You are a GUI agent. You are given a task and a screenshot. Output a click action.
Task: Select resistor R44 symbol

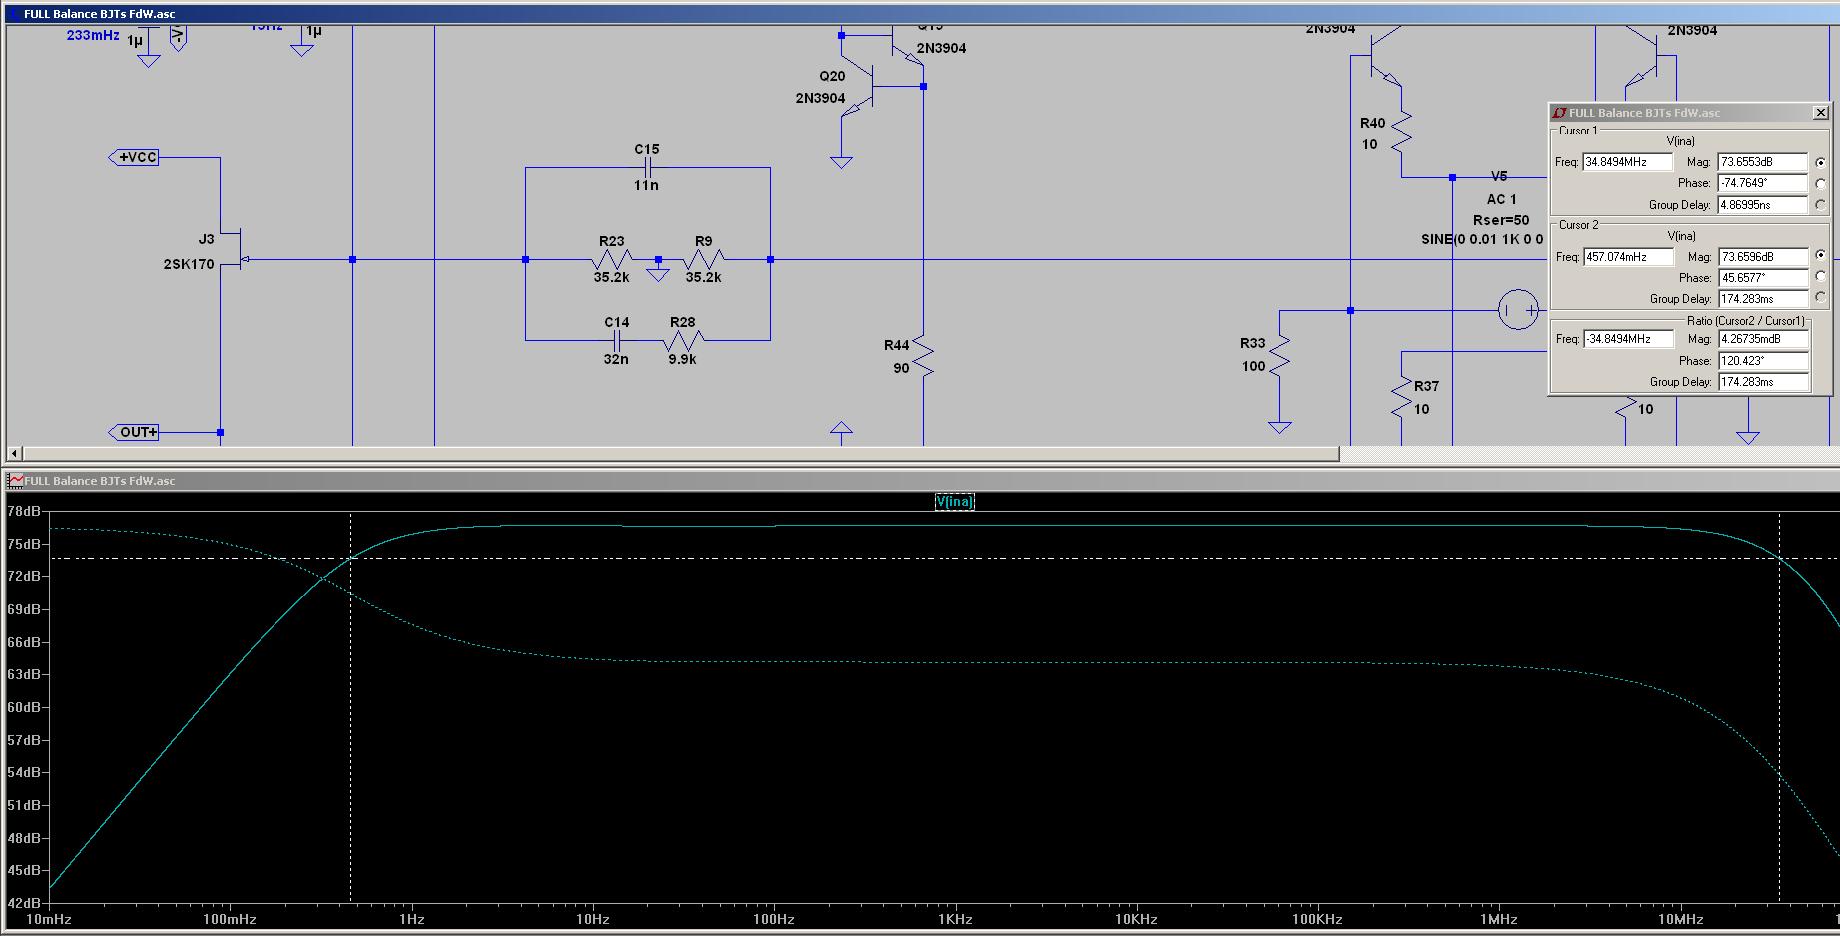tap(923, 357)
